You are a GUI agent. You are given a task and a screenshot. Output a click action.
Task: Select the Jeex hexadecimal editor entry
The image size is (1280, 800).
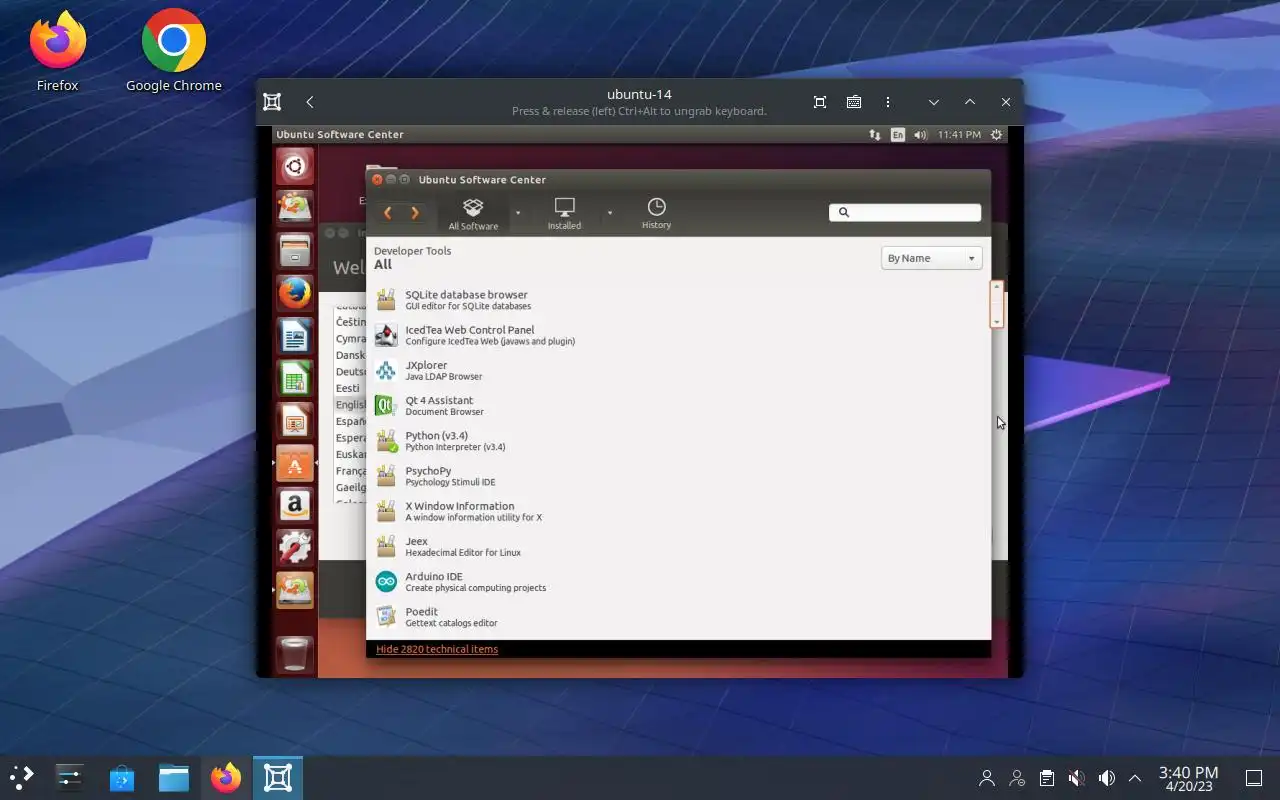coord(678,546)
